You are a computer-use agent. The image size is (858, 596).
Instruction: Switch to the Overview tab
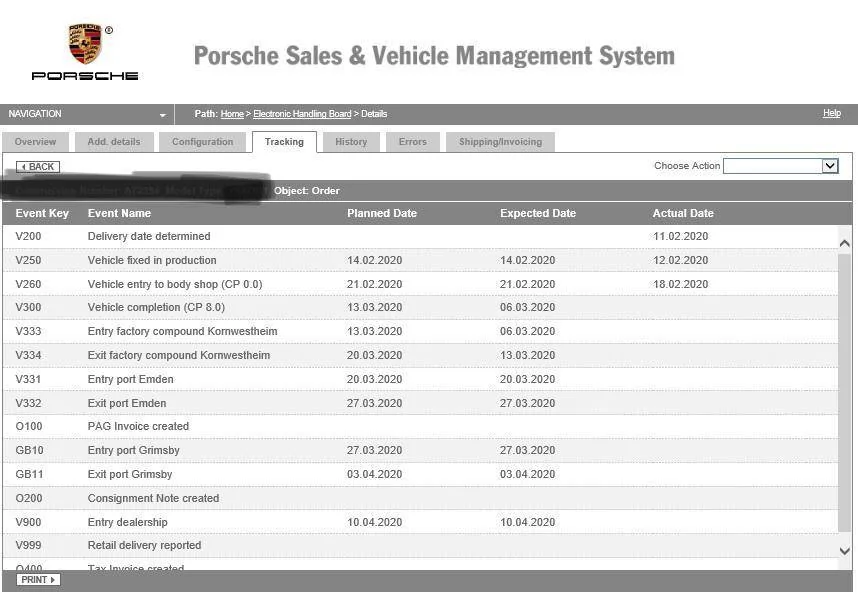coord(36,142)
